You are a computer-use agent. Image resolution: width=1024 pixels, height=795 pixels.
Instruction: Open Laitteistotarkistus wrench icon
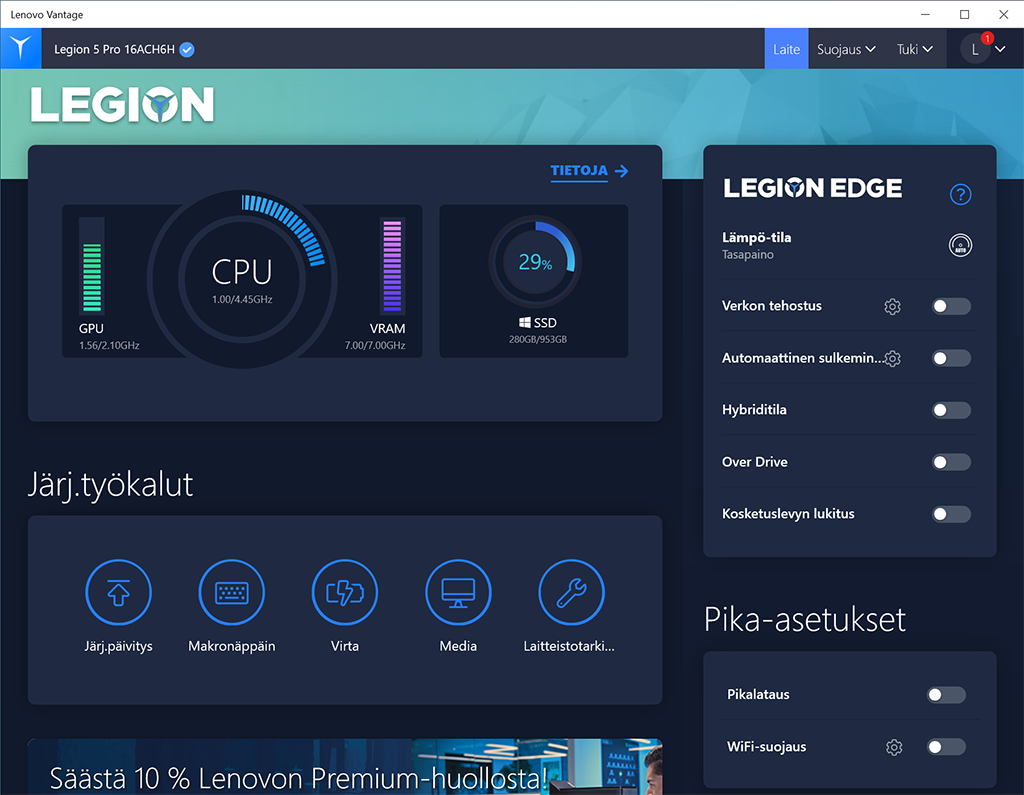point(571,592)
